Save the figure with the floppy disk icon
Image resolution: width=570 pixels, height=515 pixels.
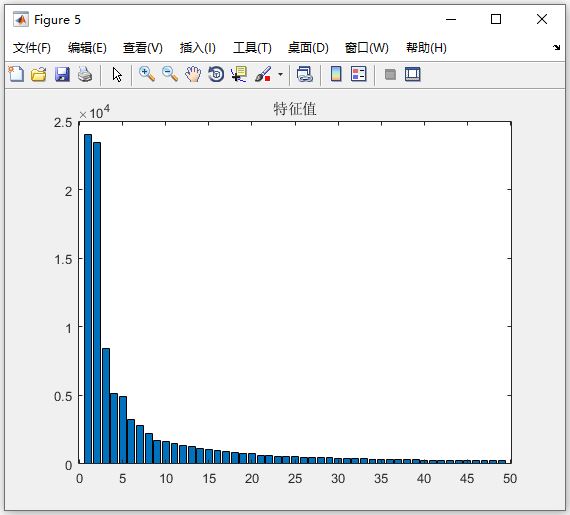62,74
